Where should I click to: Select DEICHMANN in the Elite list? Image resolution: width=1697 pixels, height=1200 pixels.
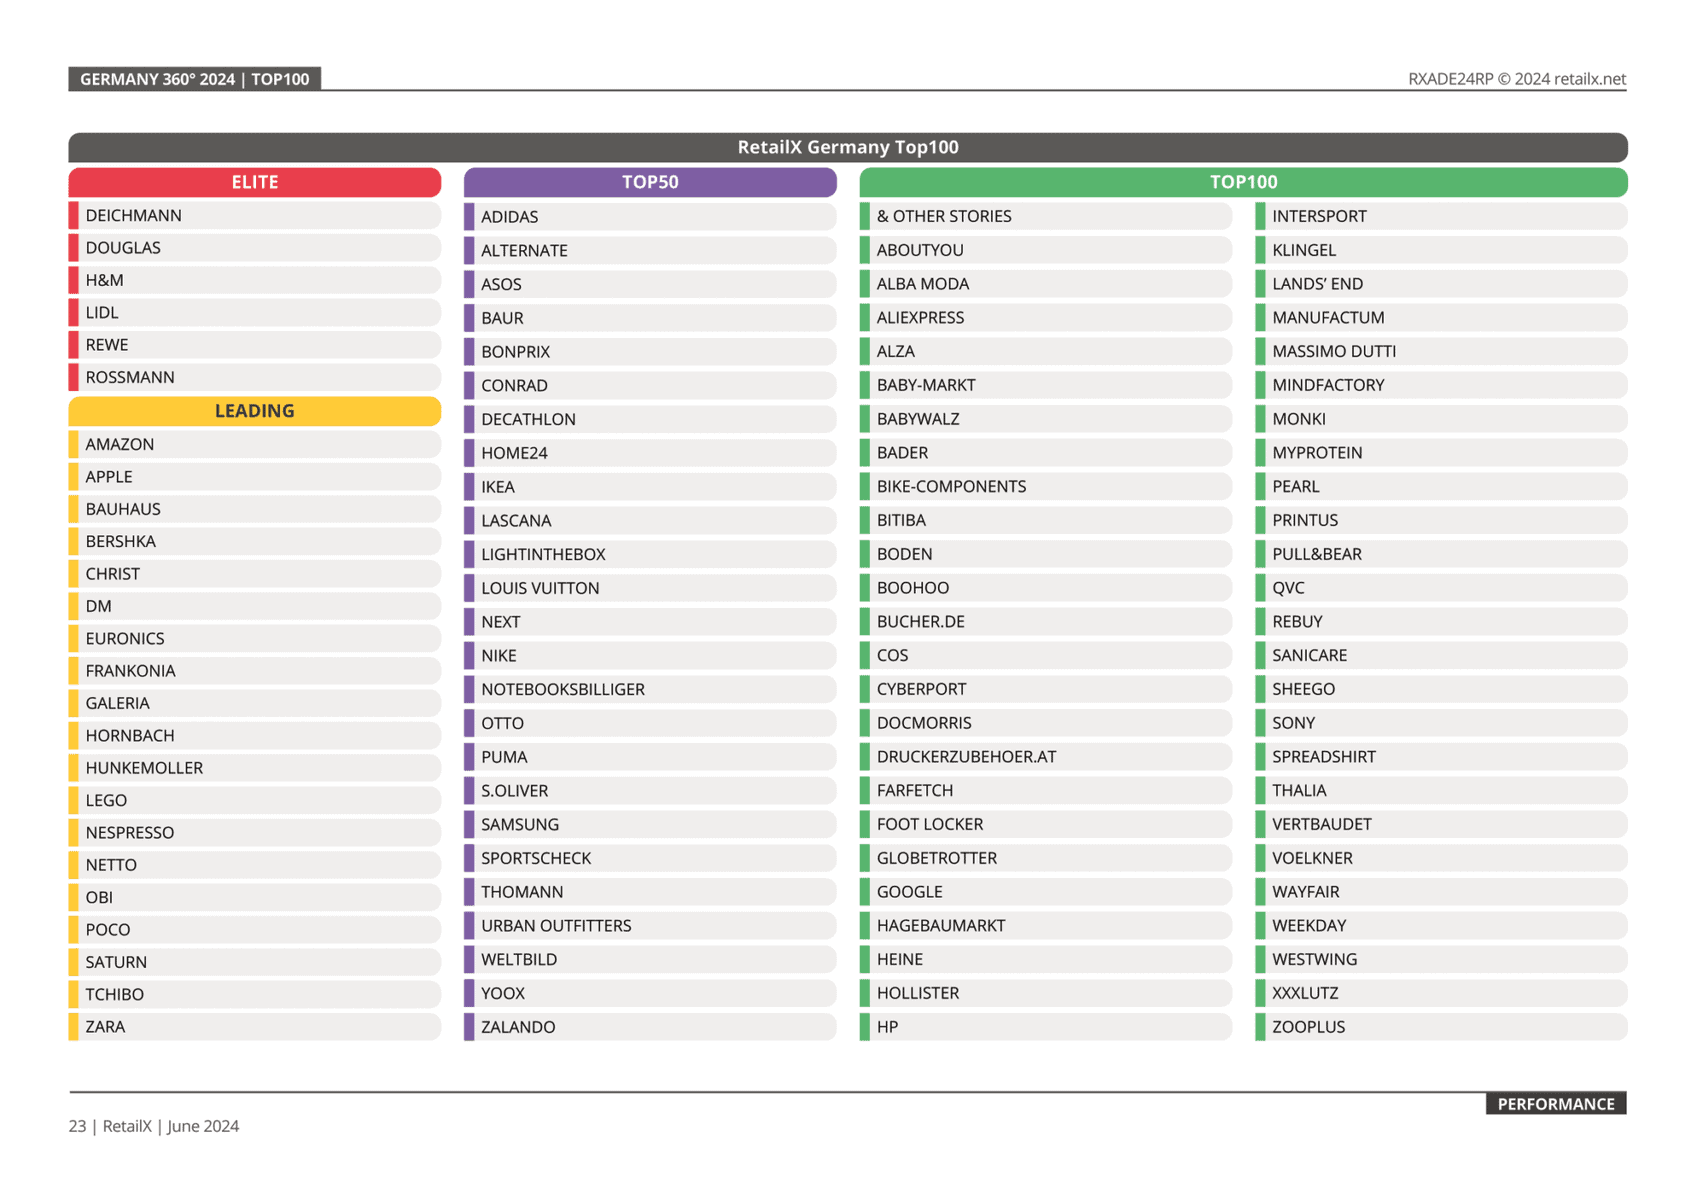coord(255,215)
